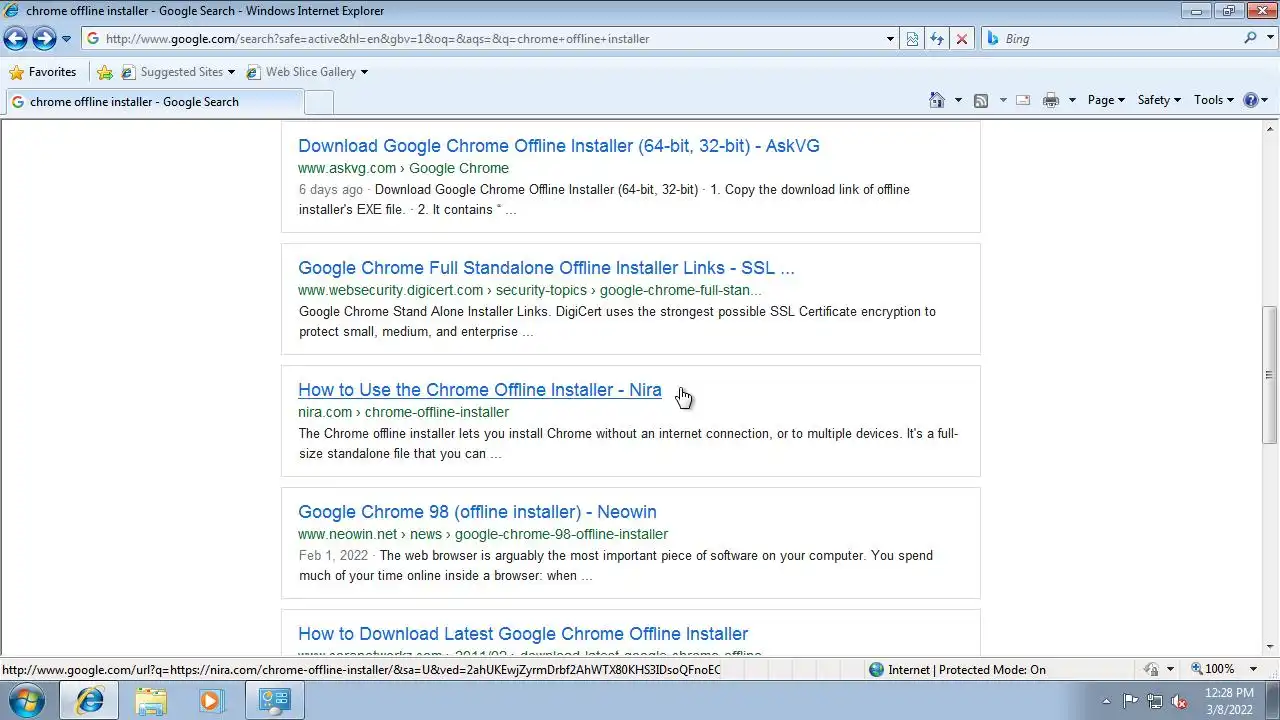Viewport: 1280px width, 720px height.
Task: Open Windows Explorer folder taskbar icon
Action: pos(151,701)
